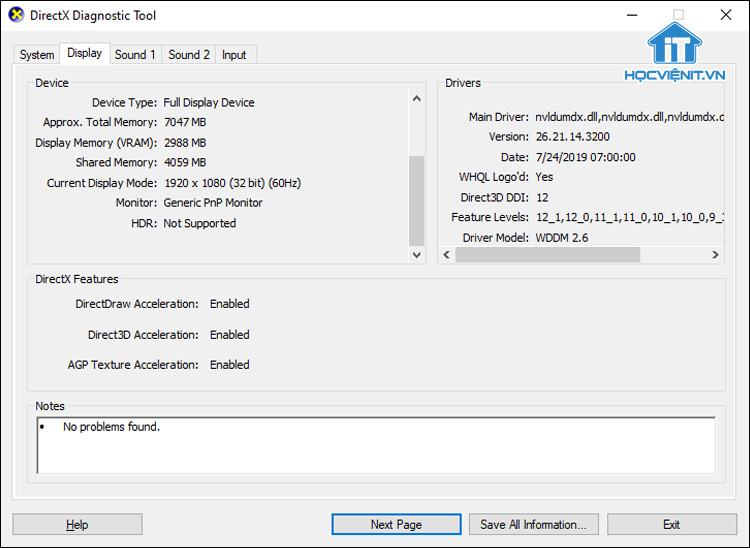
Task: Click Device panel scroll up arrow
Action: tap(417, 99)
